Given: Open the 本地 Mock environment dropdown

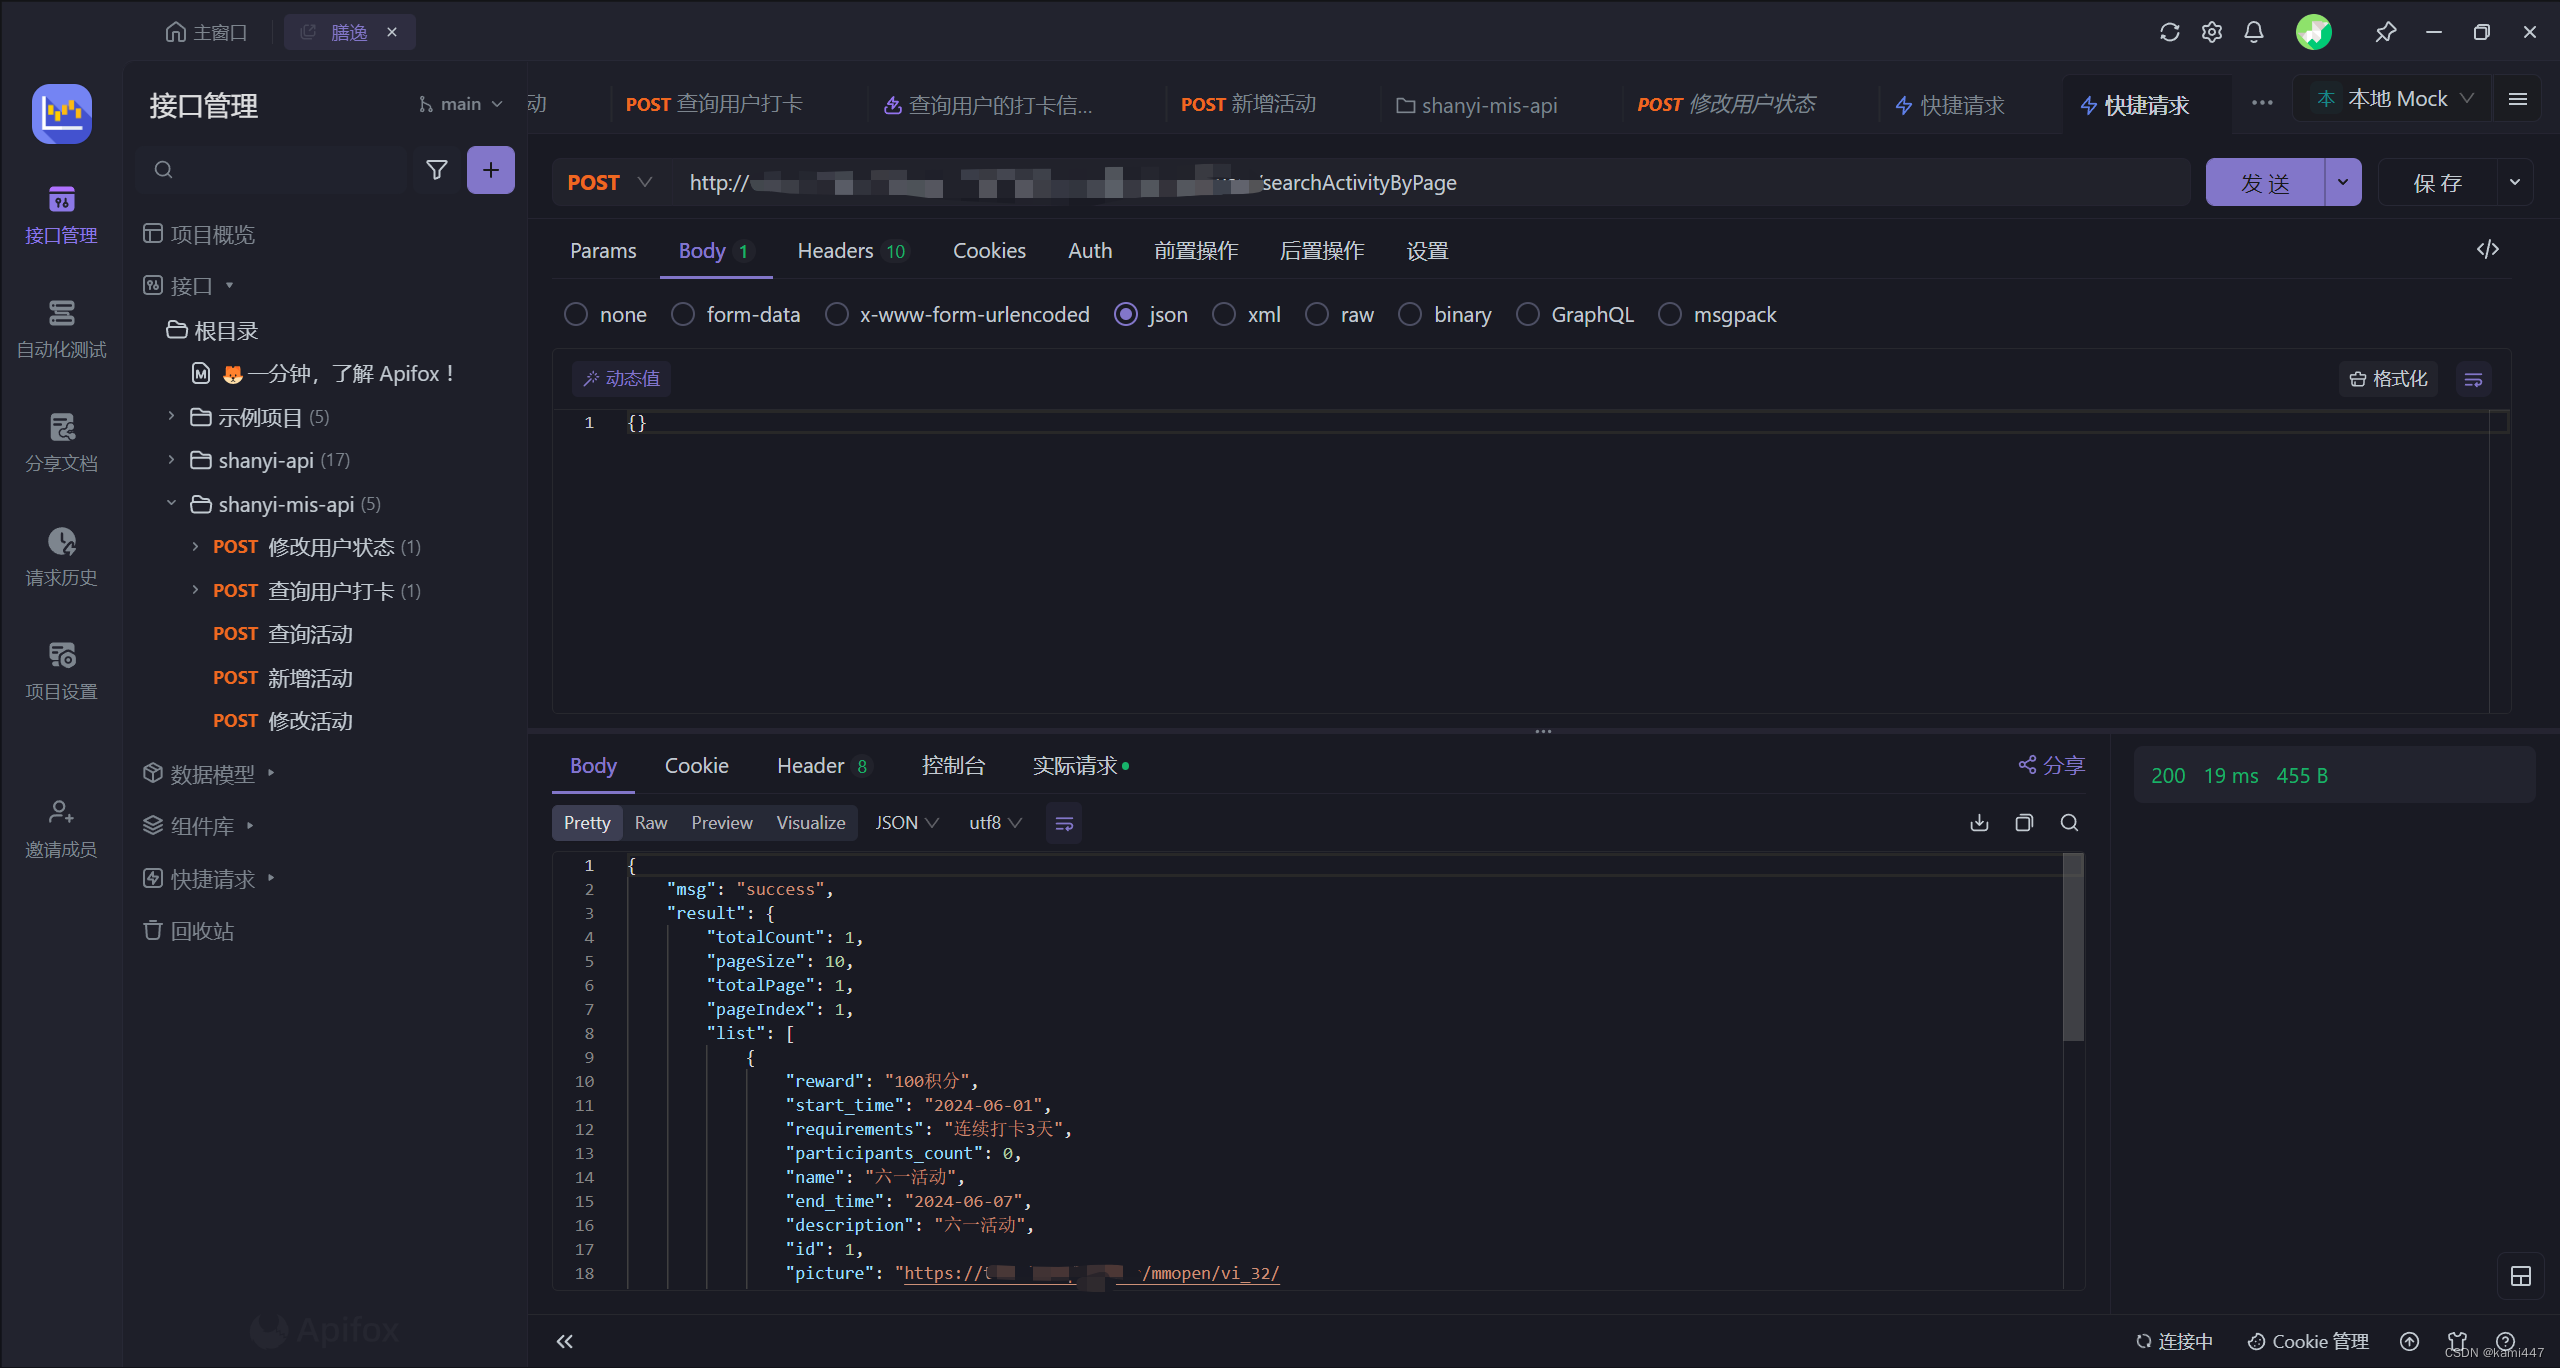Looking at the screenshot, I should 2395,99.
